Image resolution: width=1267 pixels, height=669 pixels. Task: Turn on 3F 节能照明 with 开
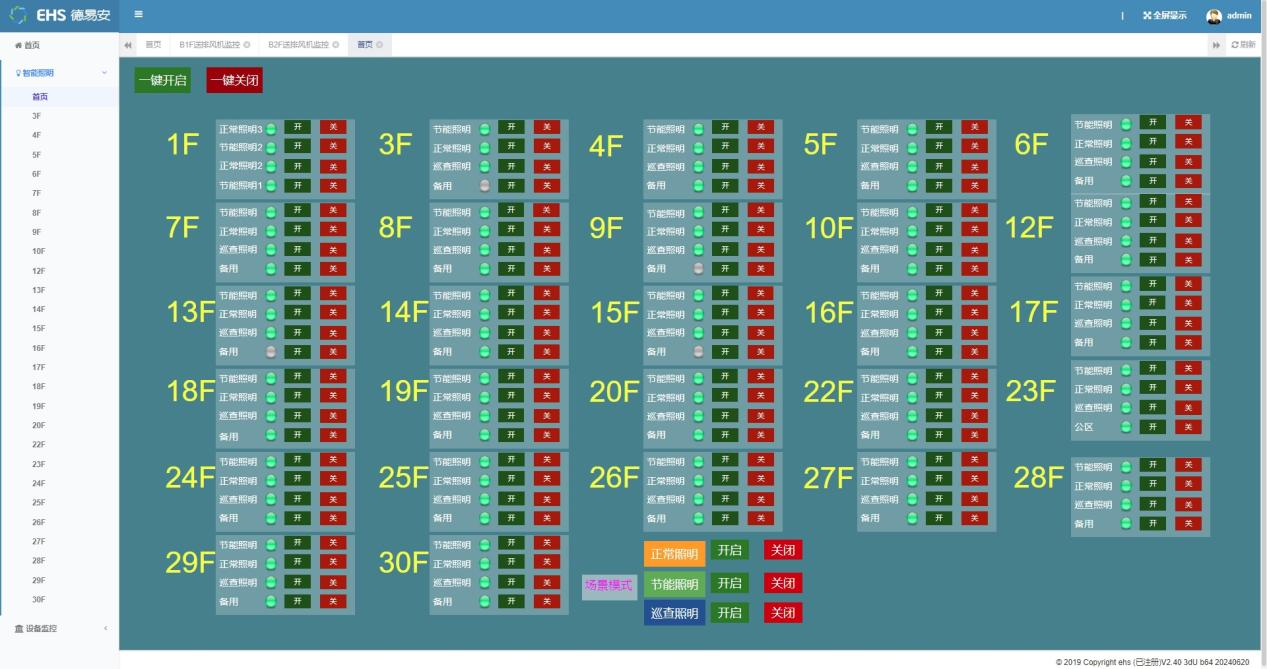(x=511, y=127)
